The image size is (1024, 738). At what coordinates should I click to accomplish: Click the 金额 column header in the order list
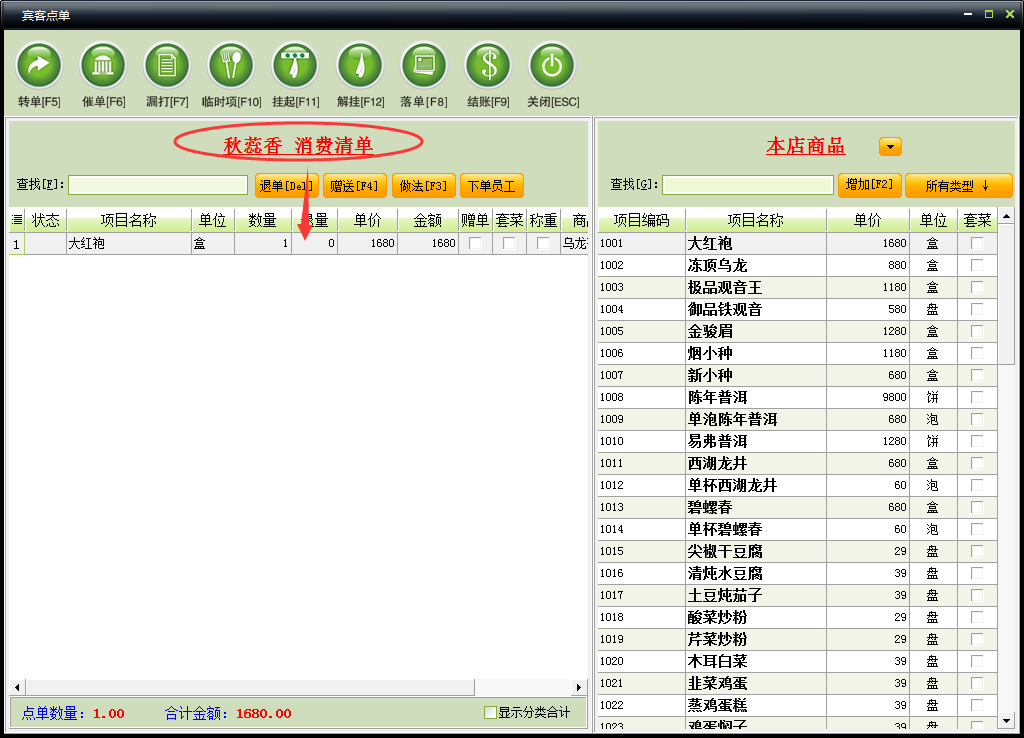(x=428, y=220)
